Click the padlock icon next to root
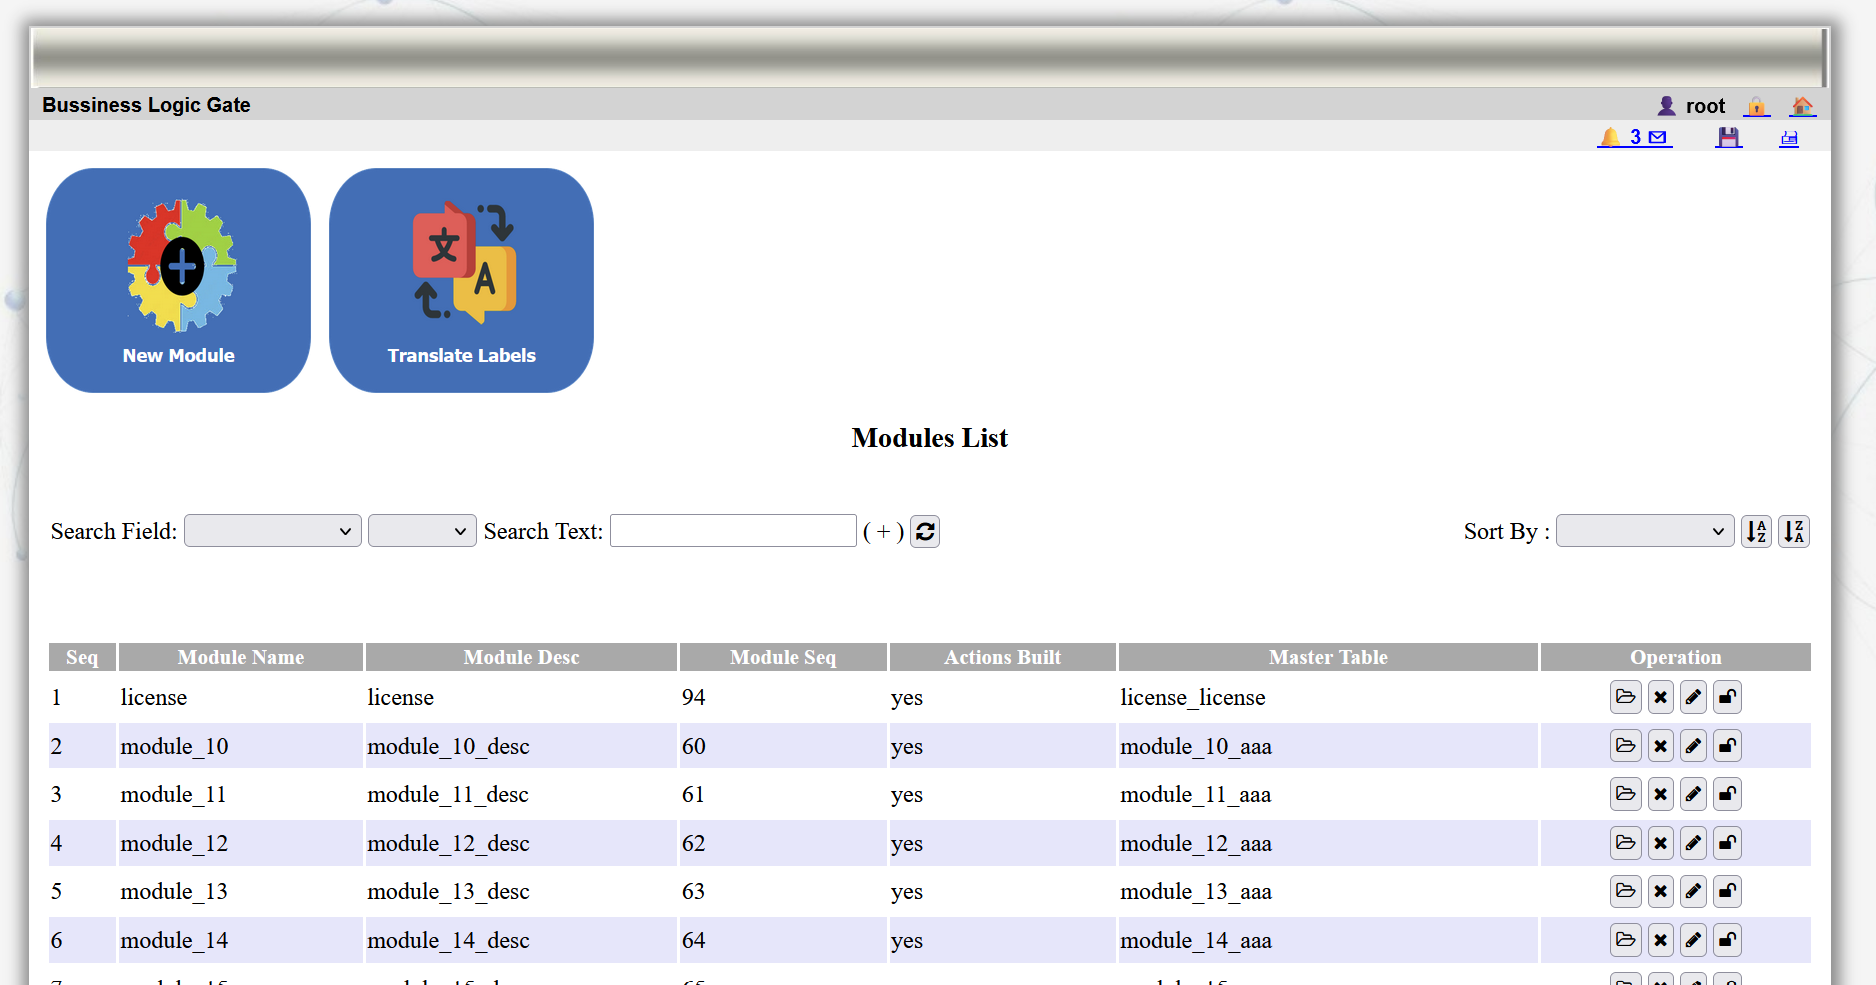 coord(1756,106)
